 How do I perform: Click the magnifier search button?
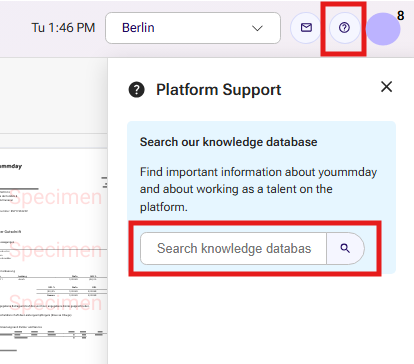345,248
